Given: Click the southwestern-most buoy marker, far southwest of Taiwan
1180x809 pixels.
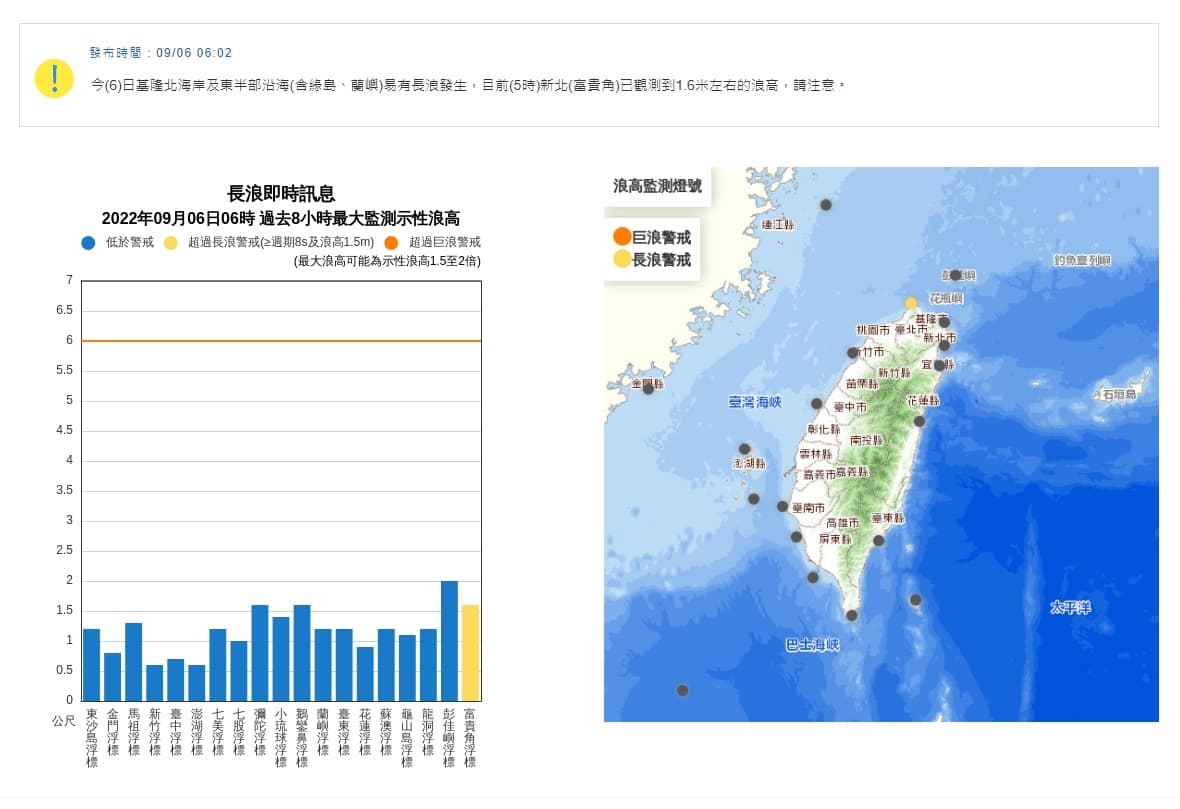Looking at the screenshot, I should (x=682, y=690).
